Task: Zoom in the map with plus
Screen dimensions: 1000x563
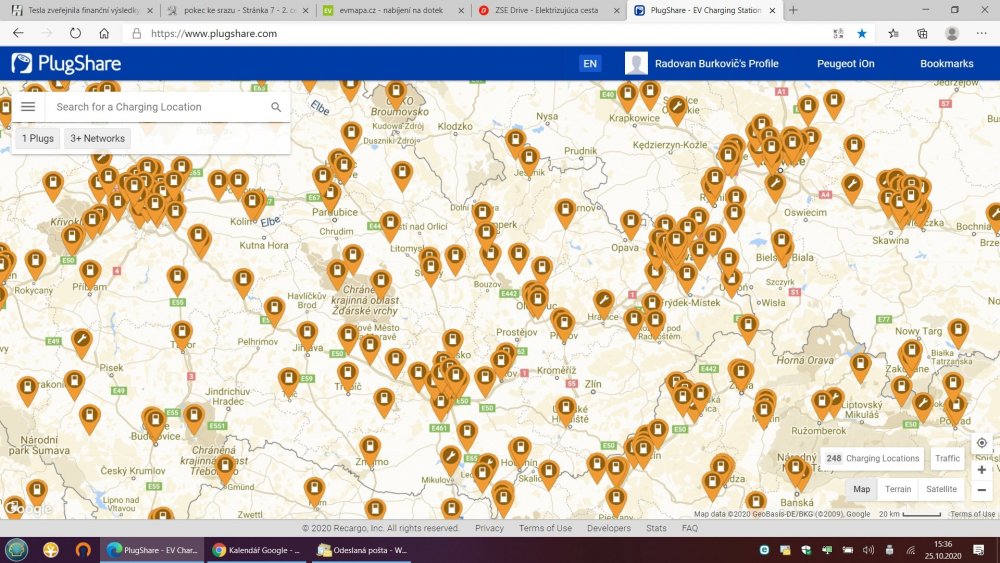Action: [x=982, y=470]
